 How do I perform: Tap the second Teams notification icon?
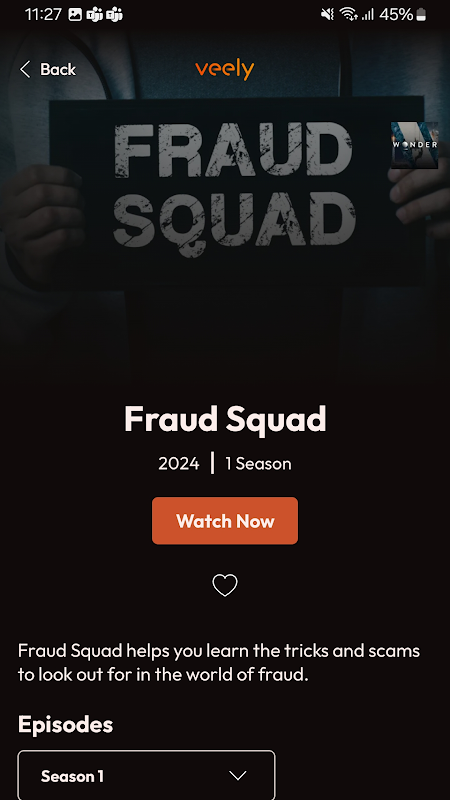pos(114,15)
